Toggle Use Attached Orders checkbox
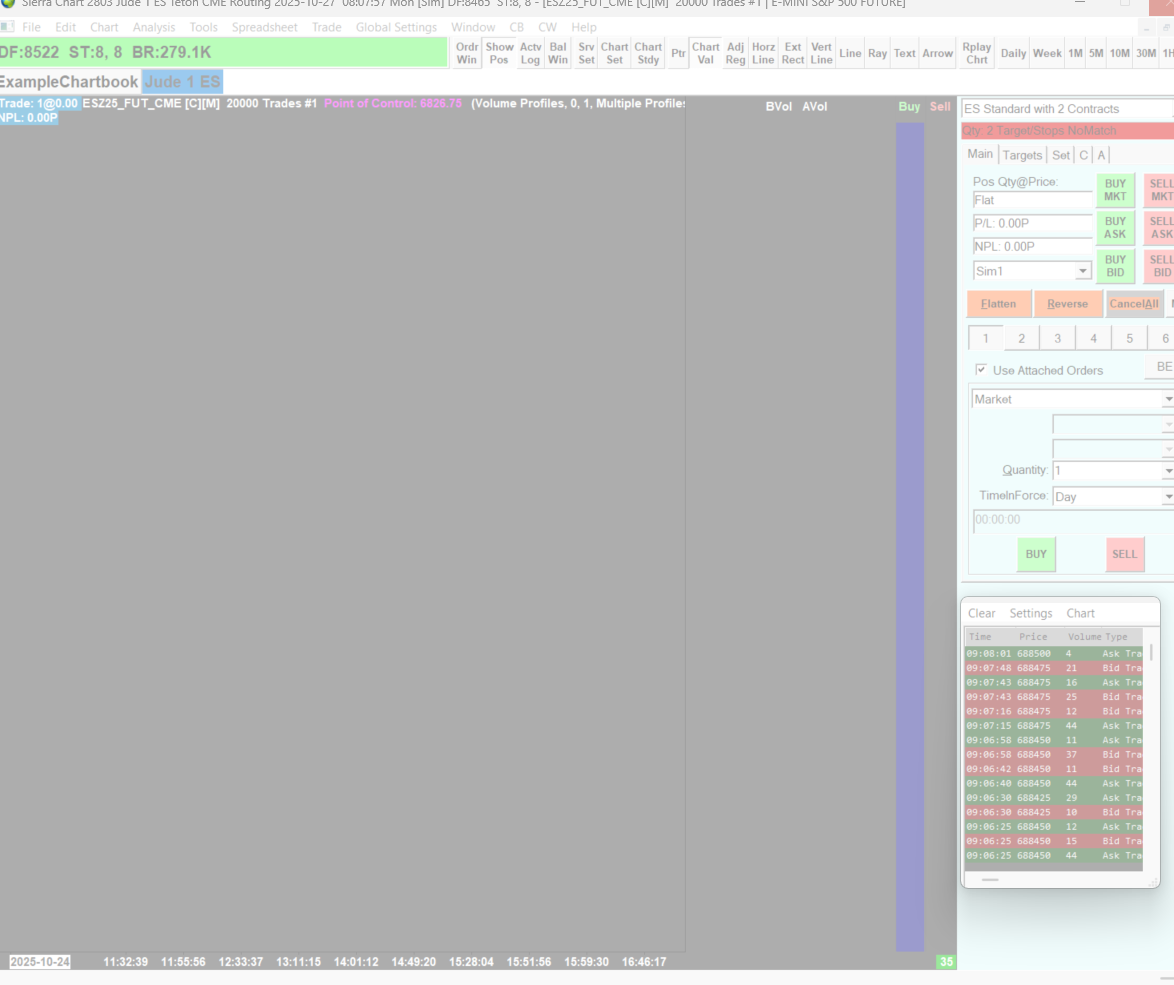 981,370
